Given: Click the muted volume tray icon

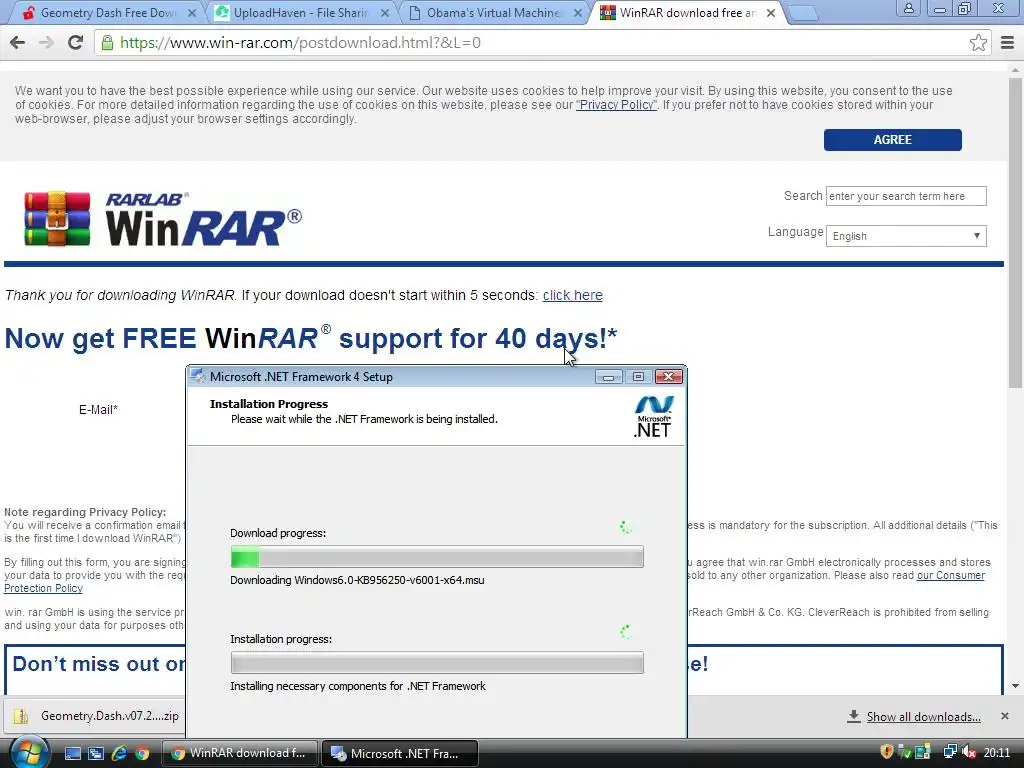Looking at the screenshot, I should (x=968, y=752).
